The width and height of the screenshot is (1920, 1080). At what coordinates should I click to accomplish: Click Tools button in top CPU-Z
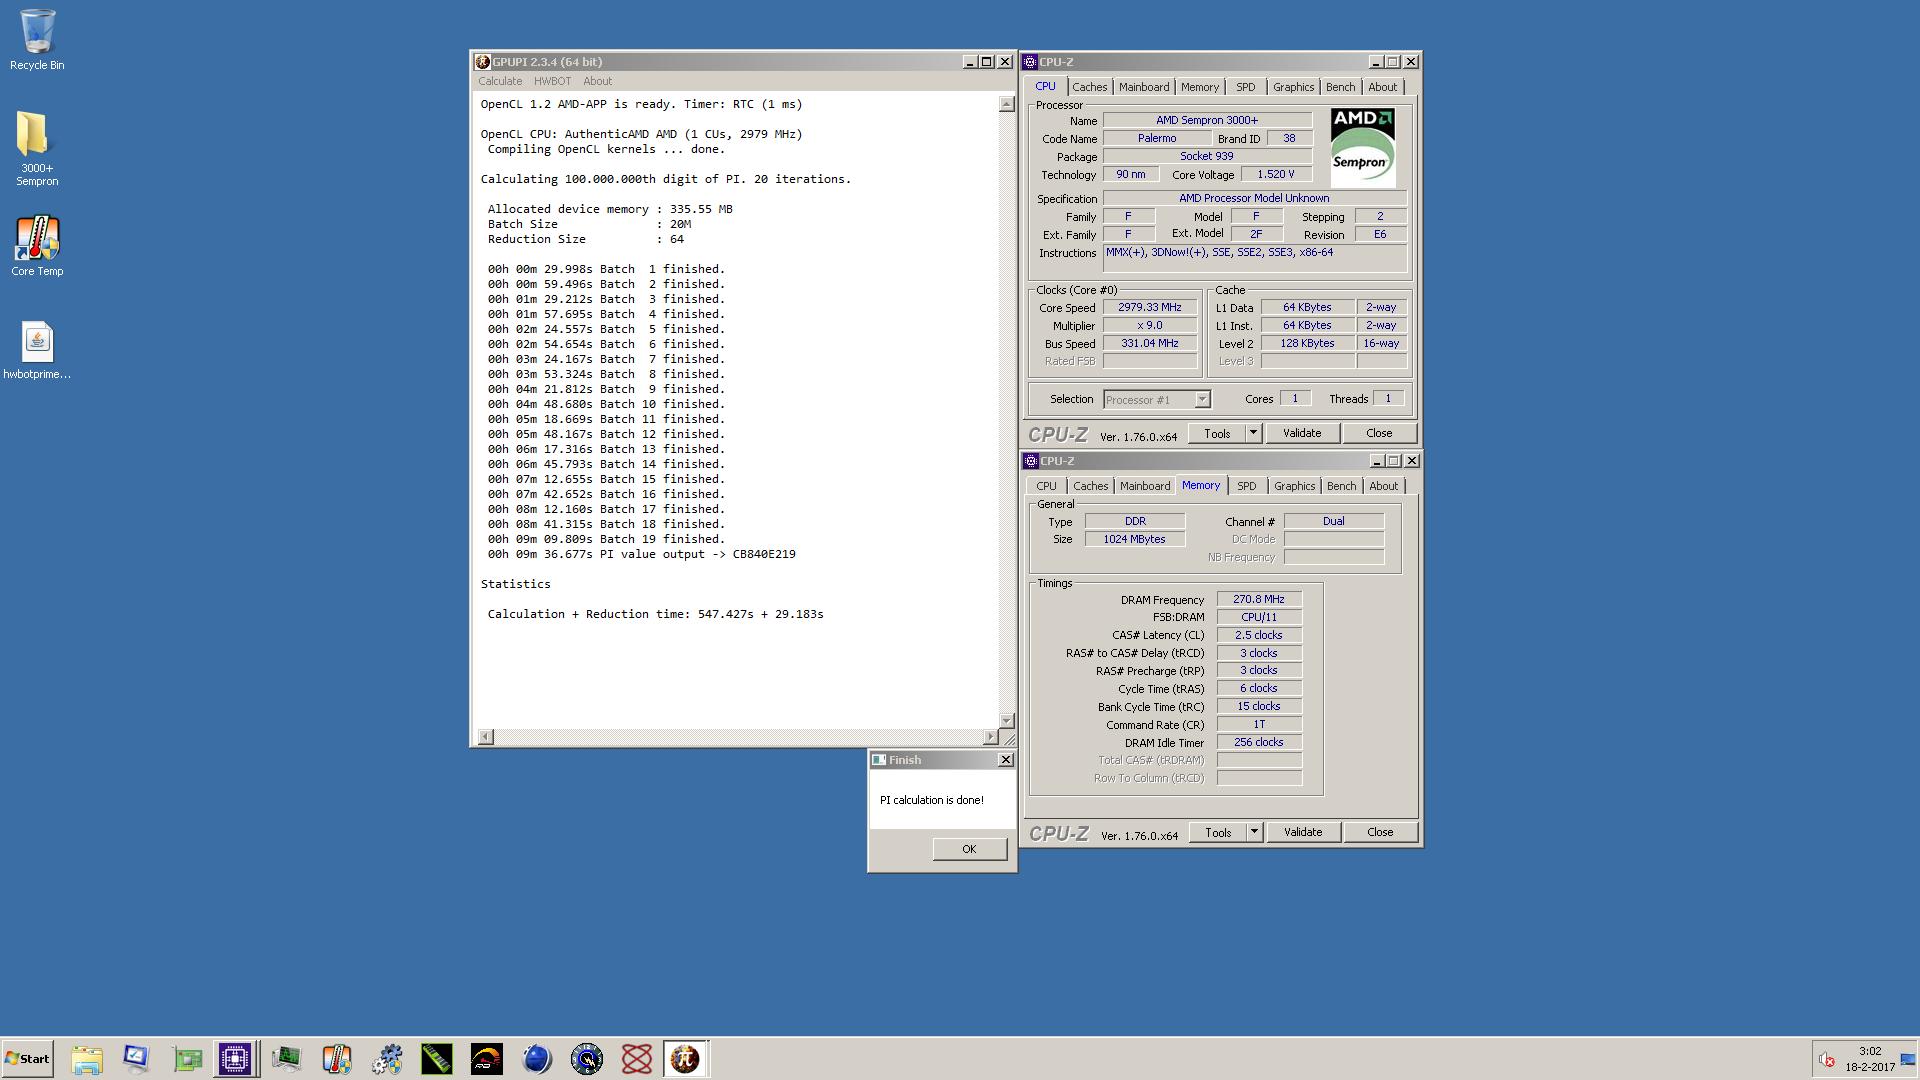coord(1217,433)
